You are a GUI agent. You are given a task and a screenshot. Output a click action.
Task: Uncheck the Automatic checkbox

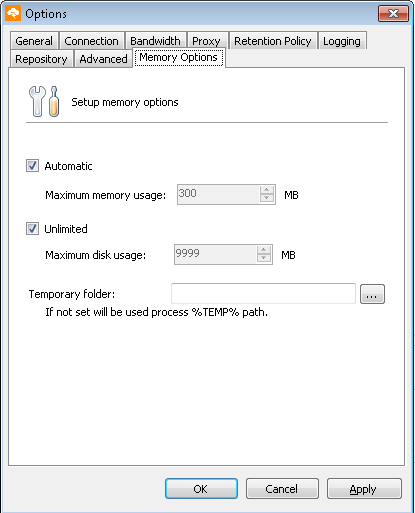[x=32, y=166]
